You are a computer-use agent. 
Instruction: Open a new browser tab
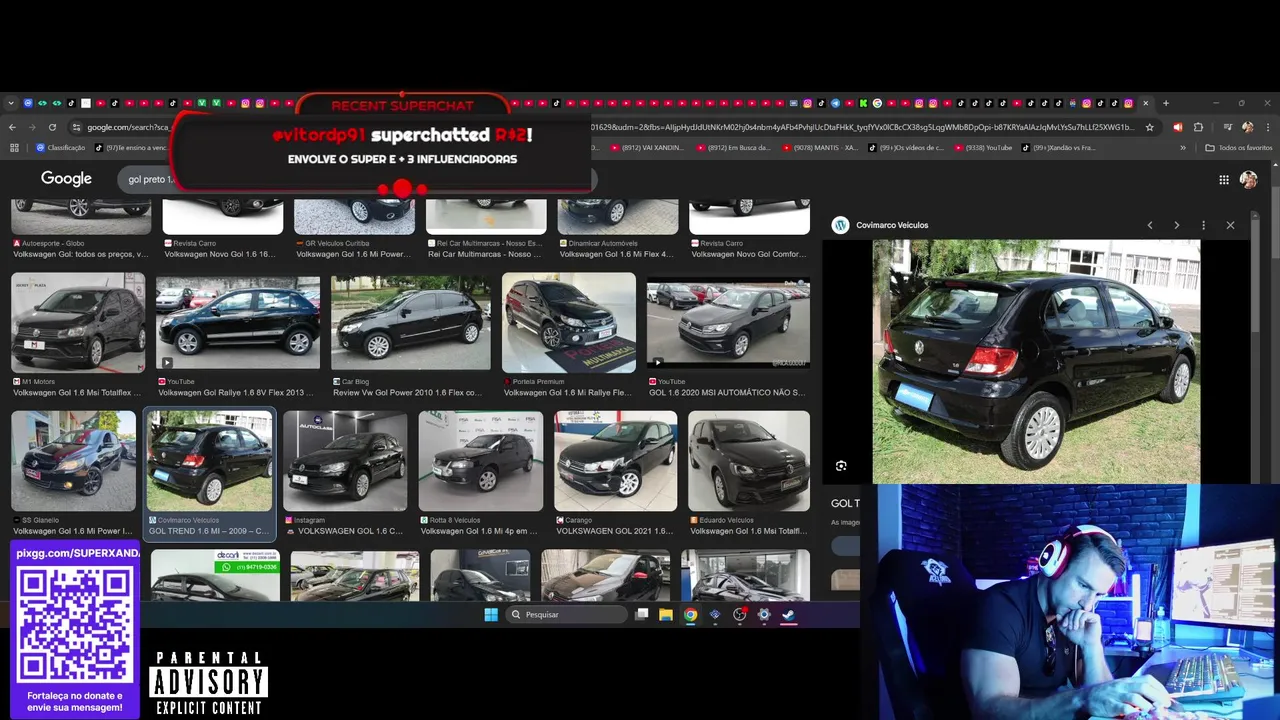1165,103
